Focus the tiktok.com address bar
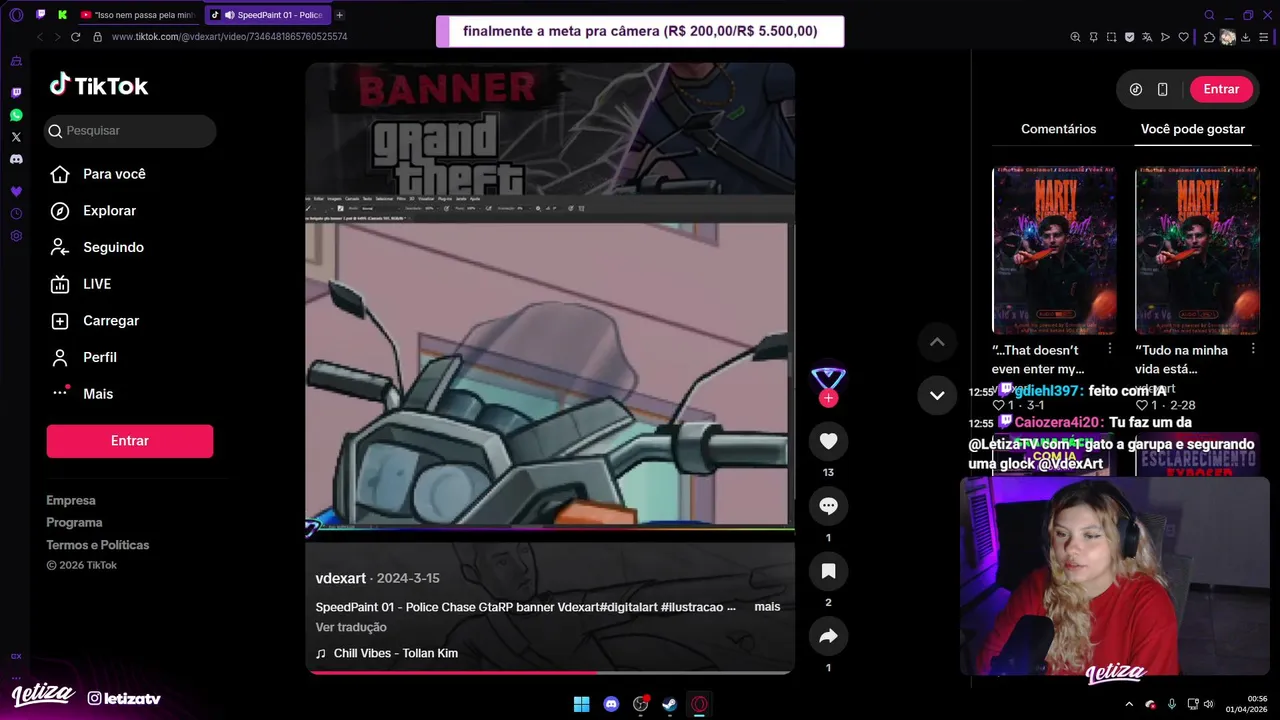This screenshot has width=1280, height=720. 230,37
